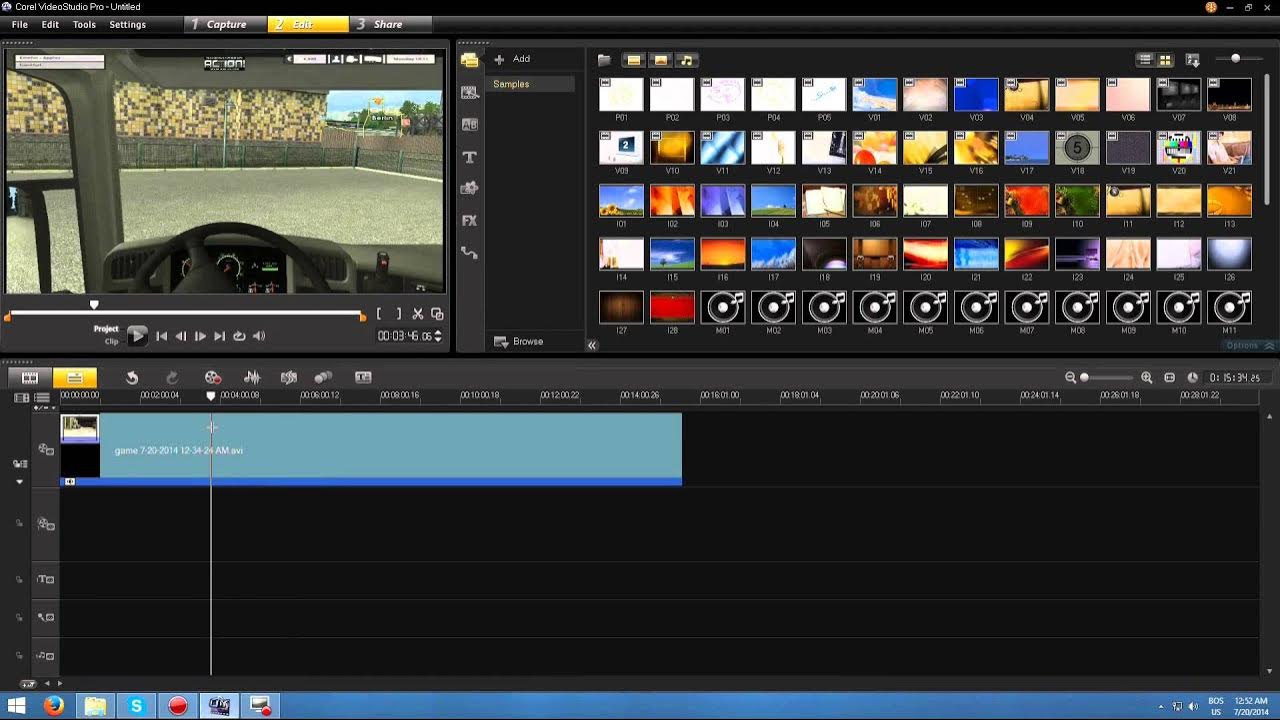
Task: Adjust the system volume button
Action: (x=258, y=336)
